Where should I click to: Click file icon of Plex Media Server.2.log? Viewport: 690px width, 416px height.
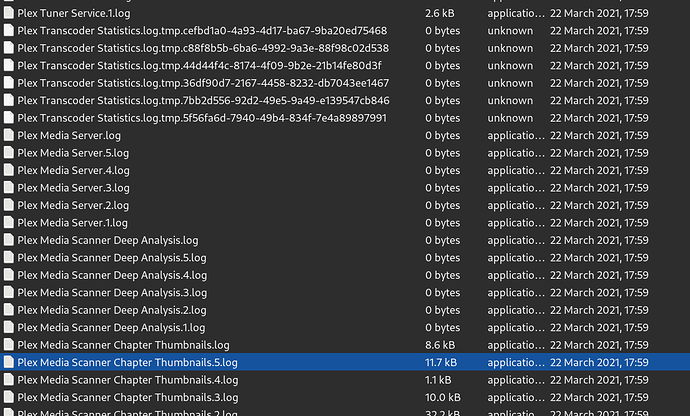[x=8, y=205]
